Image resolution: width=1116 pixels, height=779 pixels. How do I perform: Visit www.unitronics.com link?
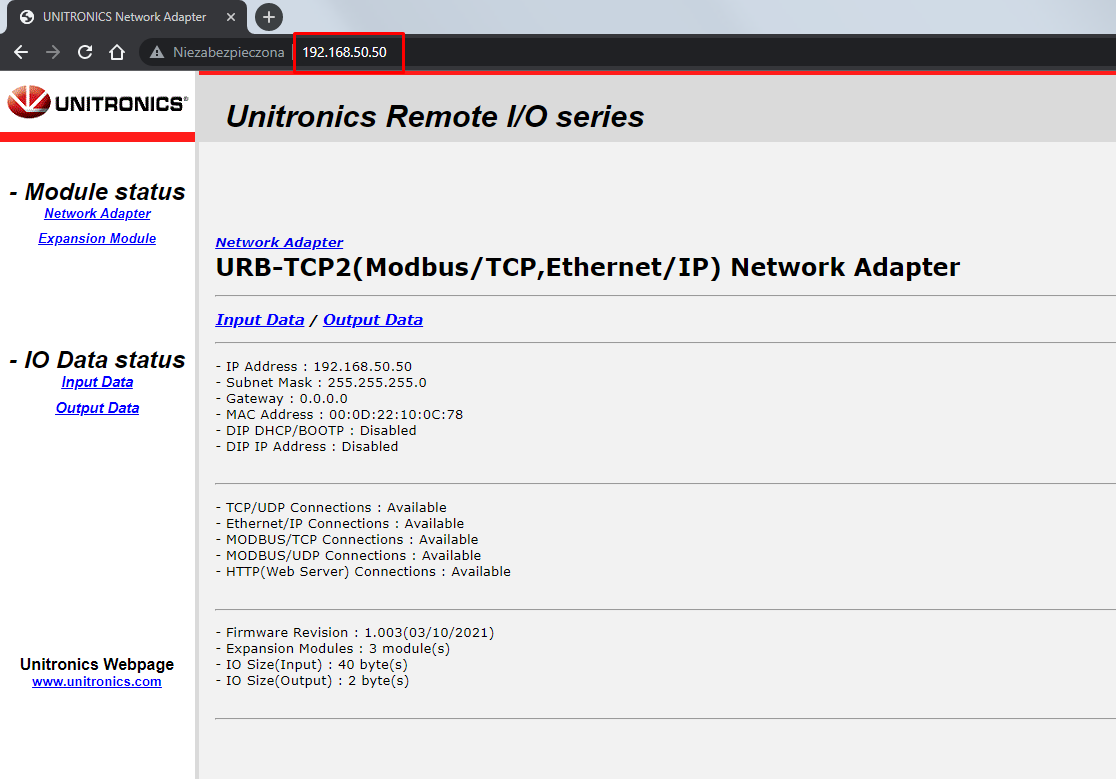[x=97, y=682]
